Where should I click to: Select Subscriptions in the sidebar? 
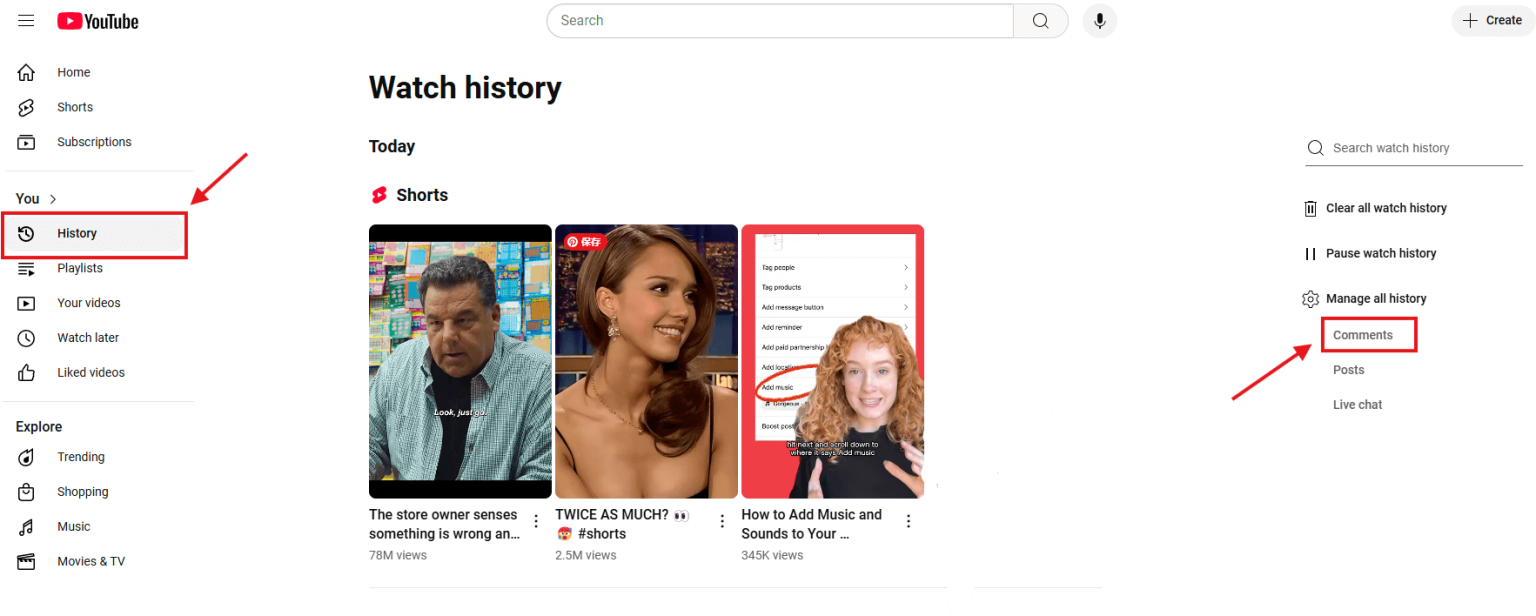[x=94, y=141]
